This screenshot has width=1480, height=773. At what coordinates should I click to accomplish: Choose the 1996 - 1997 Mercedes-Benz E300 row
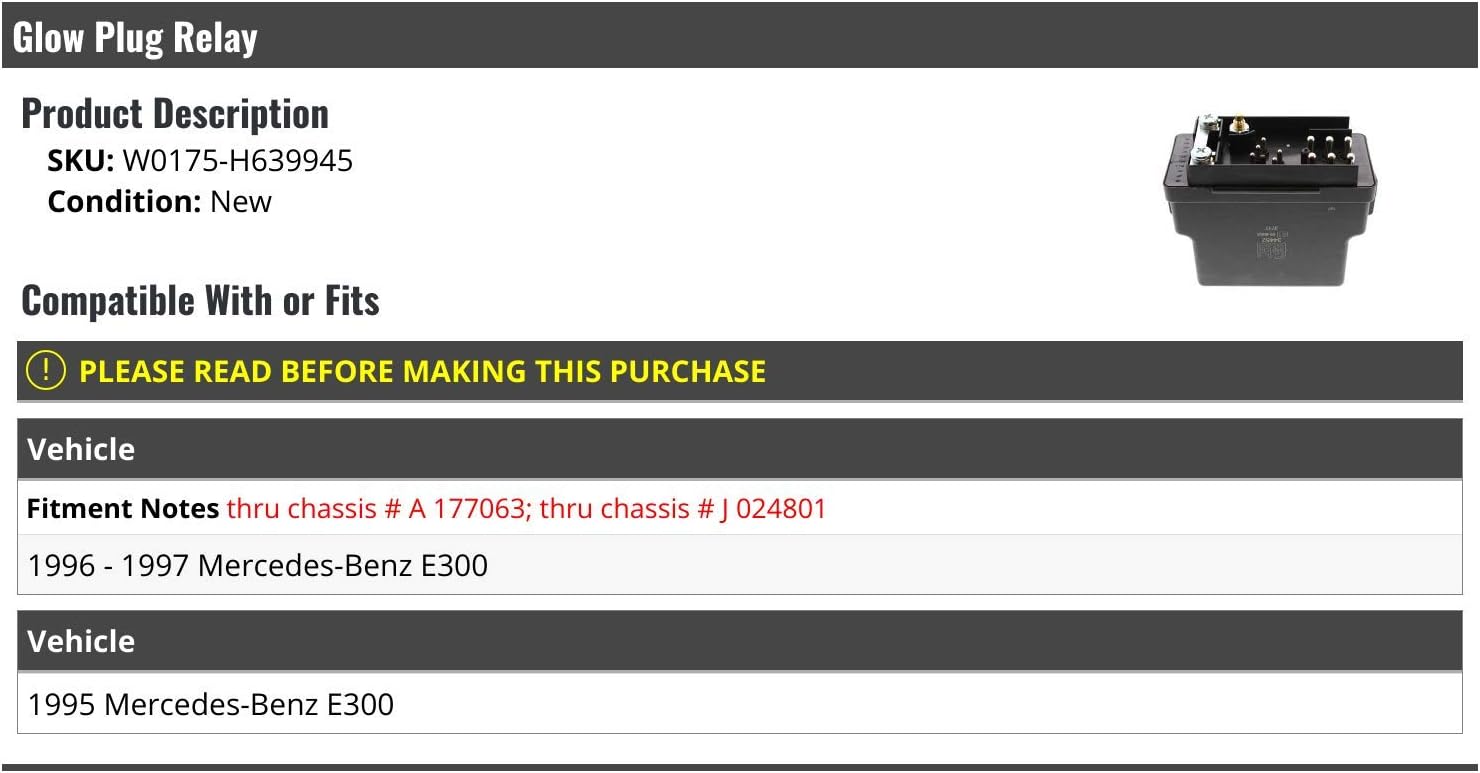(258, 565)
